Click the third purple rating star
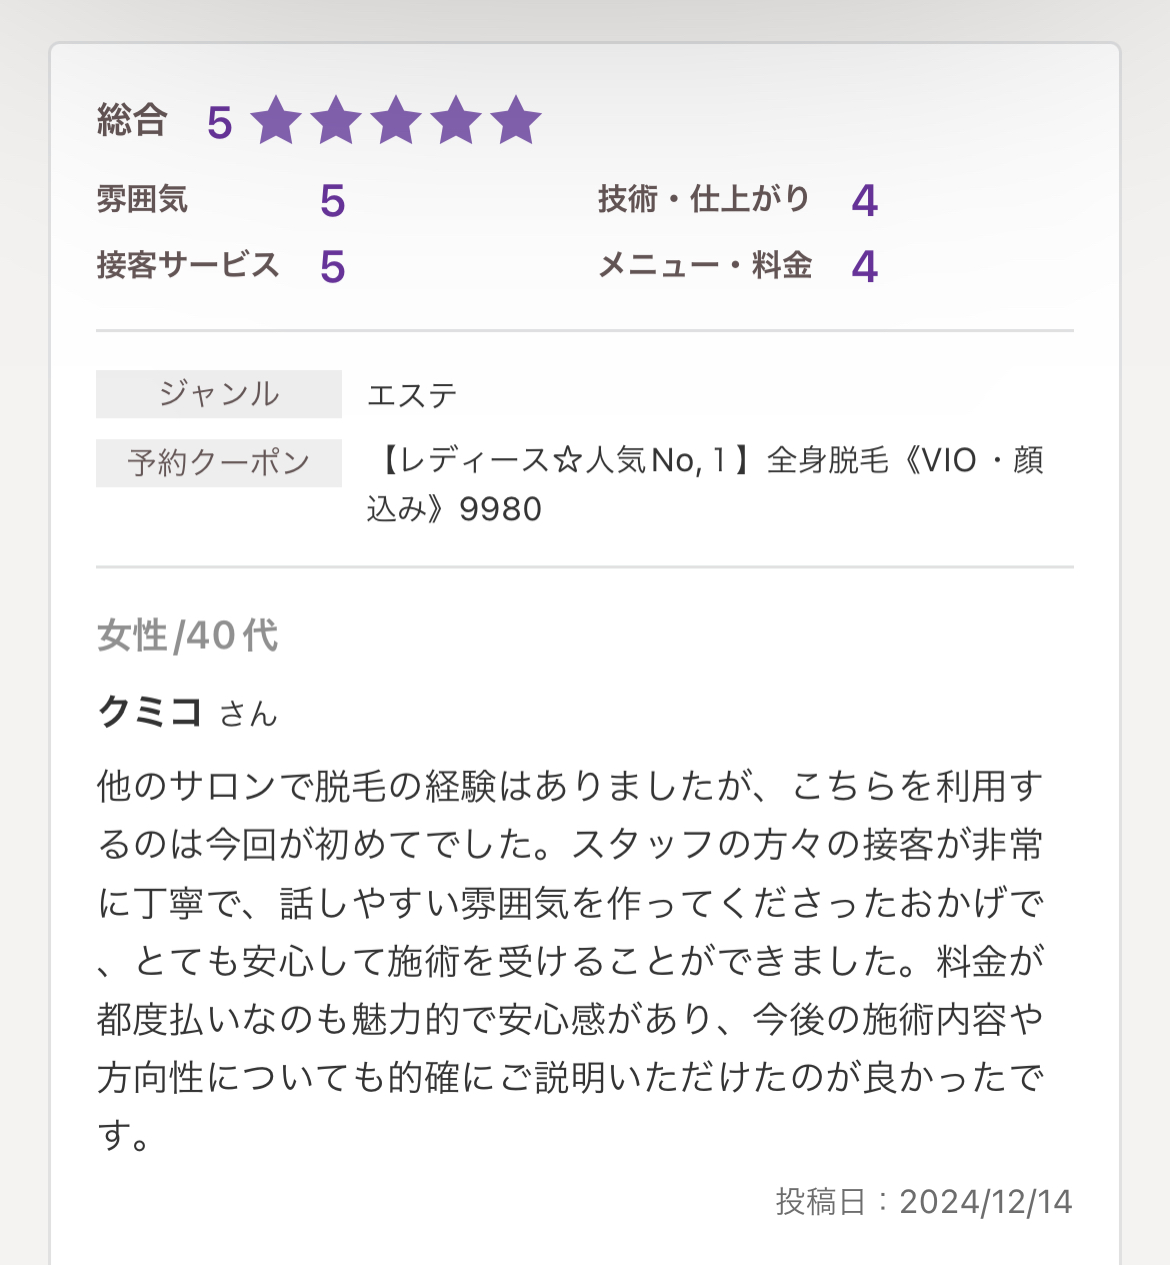The image size is (1170, 1265). pos(396,121)
